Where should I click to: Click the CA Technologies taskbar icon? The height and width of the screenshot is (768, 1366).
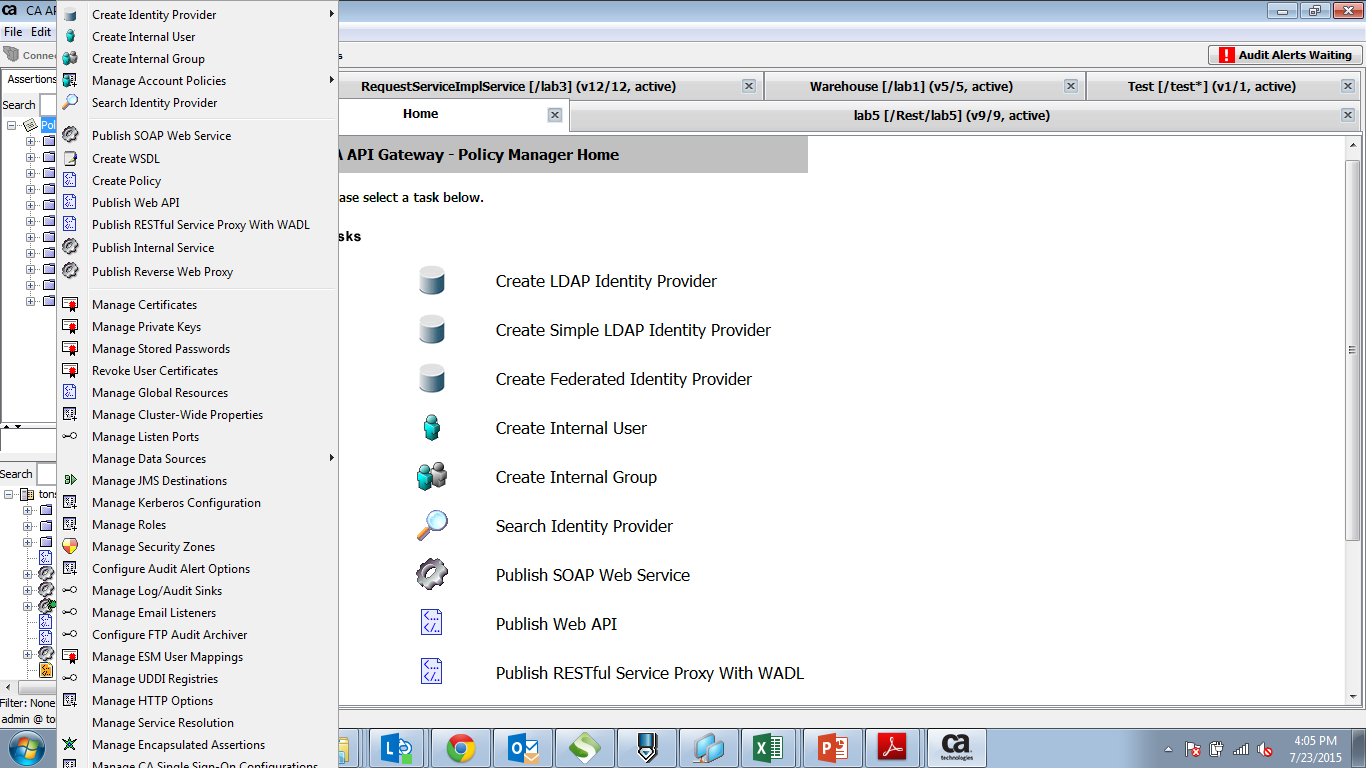coord(957,748)
